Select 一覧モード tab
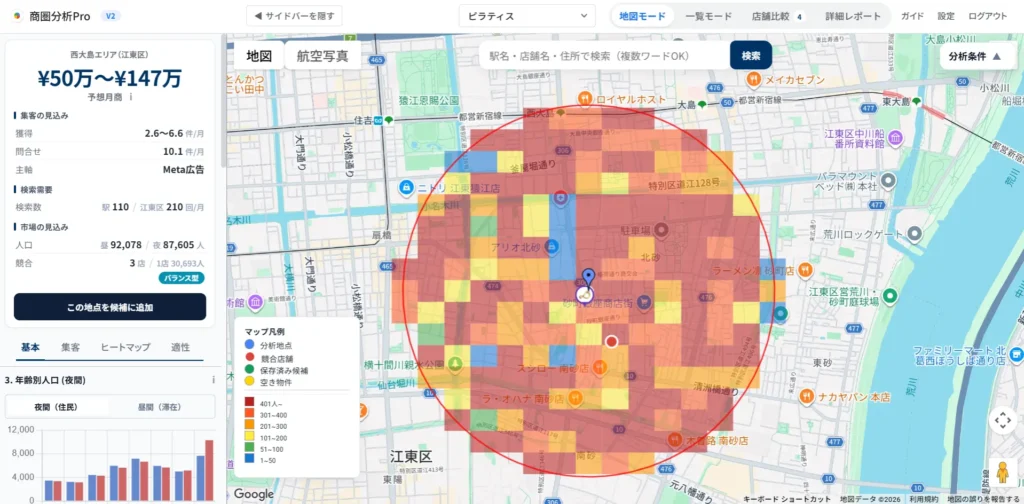Viewport: 1024px width, 504px height. 709,16
